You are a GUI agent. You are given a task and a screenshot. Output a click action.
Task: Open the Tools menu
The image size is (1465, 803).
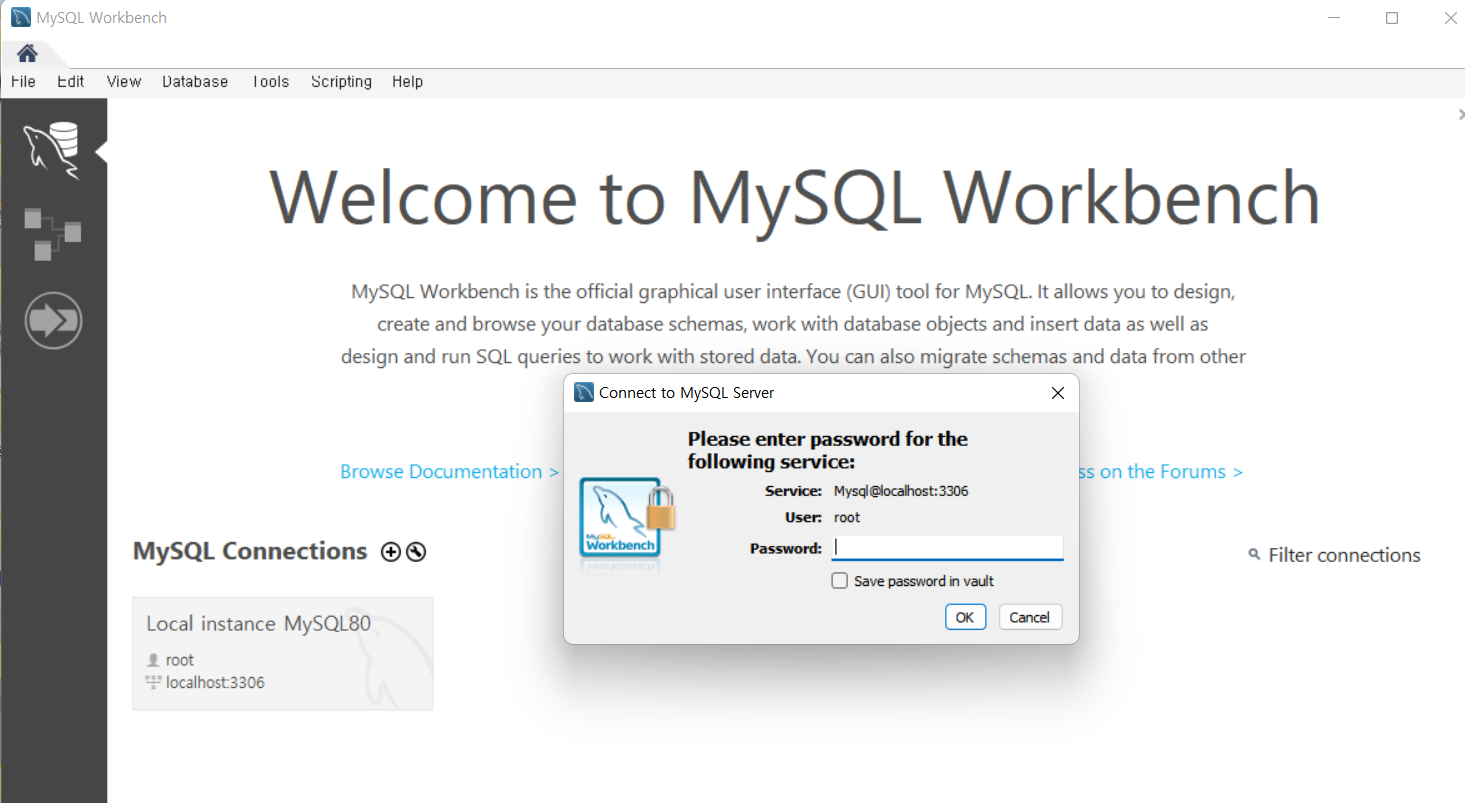click(270, 82)
